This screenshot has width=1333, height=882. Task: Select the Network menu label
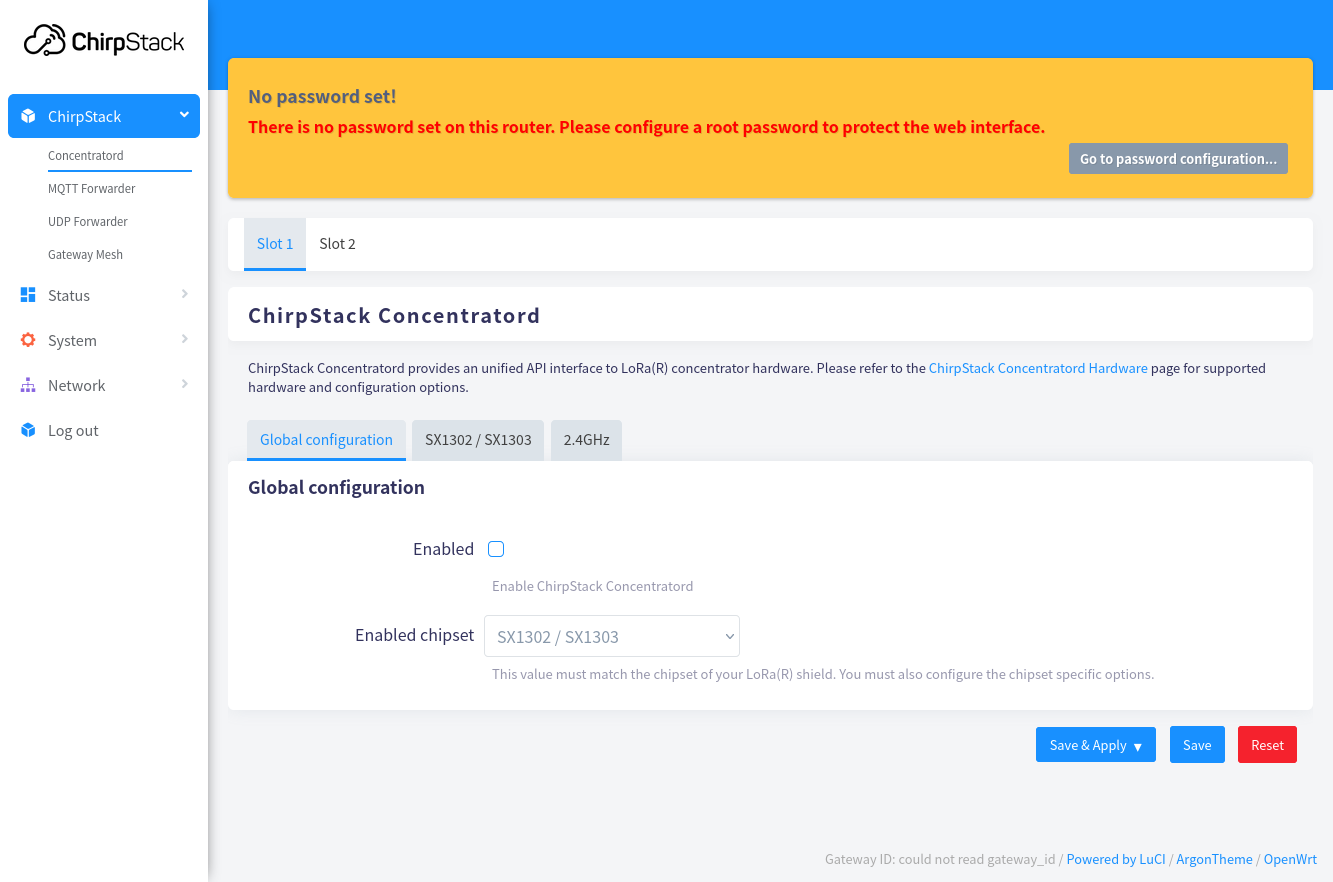tap(76, 386)
